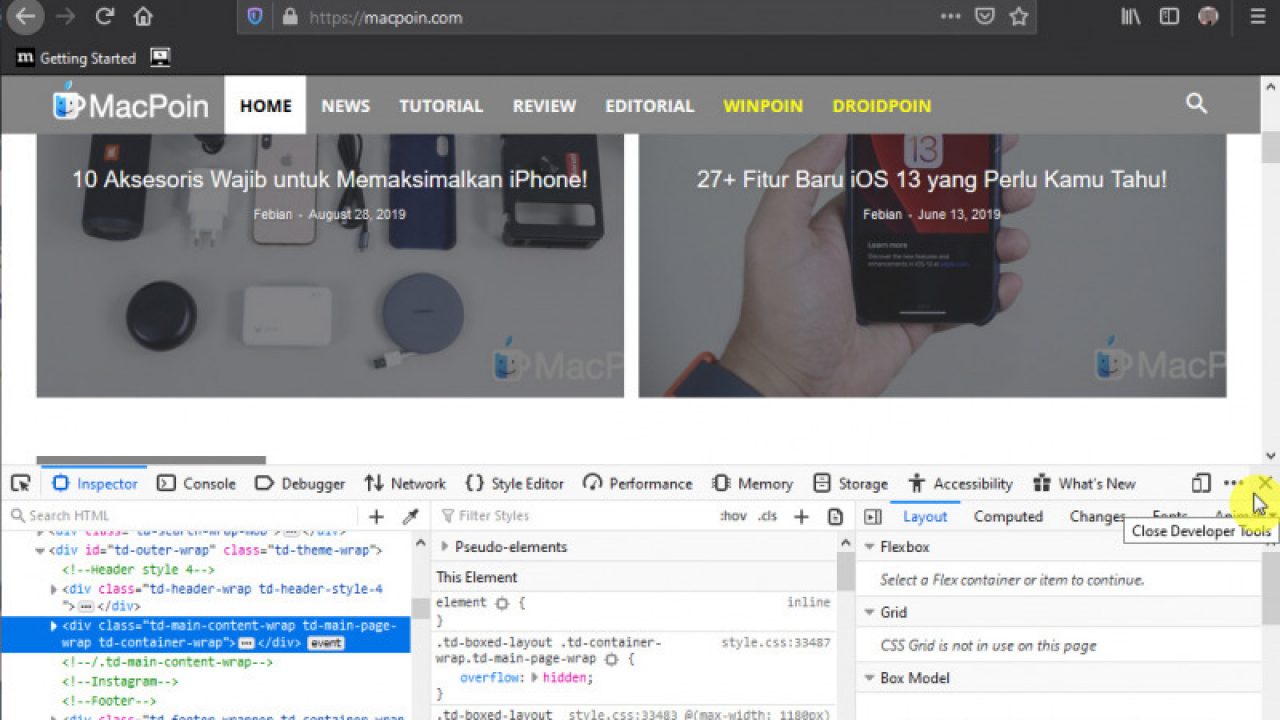The image size is (1280, 720).
Task: Click the Search HTML field
Action: pos(180,516)
